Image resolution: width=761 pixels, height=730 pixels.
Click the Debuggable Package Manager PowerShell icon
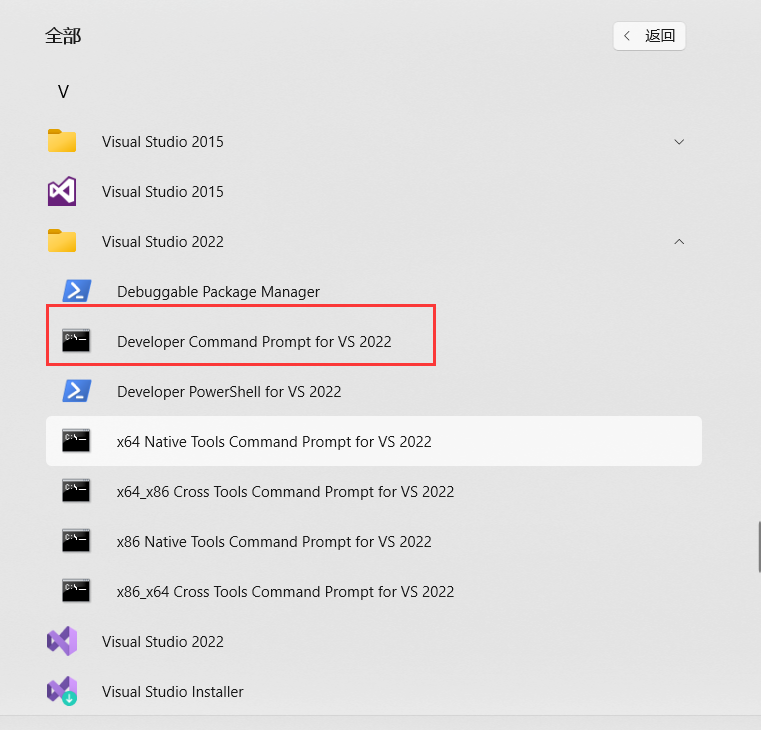77,291
